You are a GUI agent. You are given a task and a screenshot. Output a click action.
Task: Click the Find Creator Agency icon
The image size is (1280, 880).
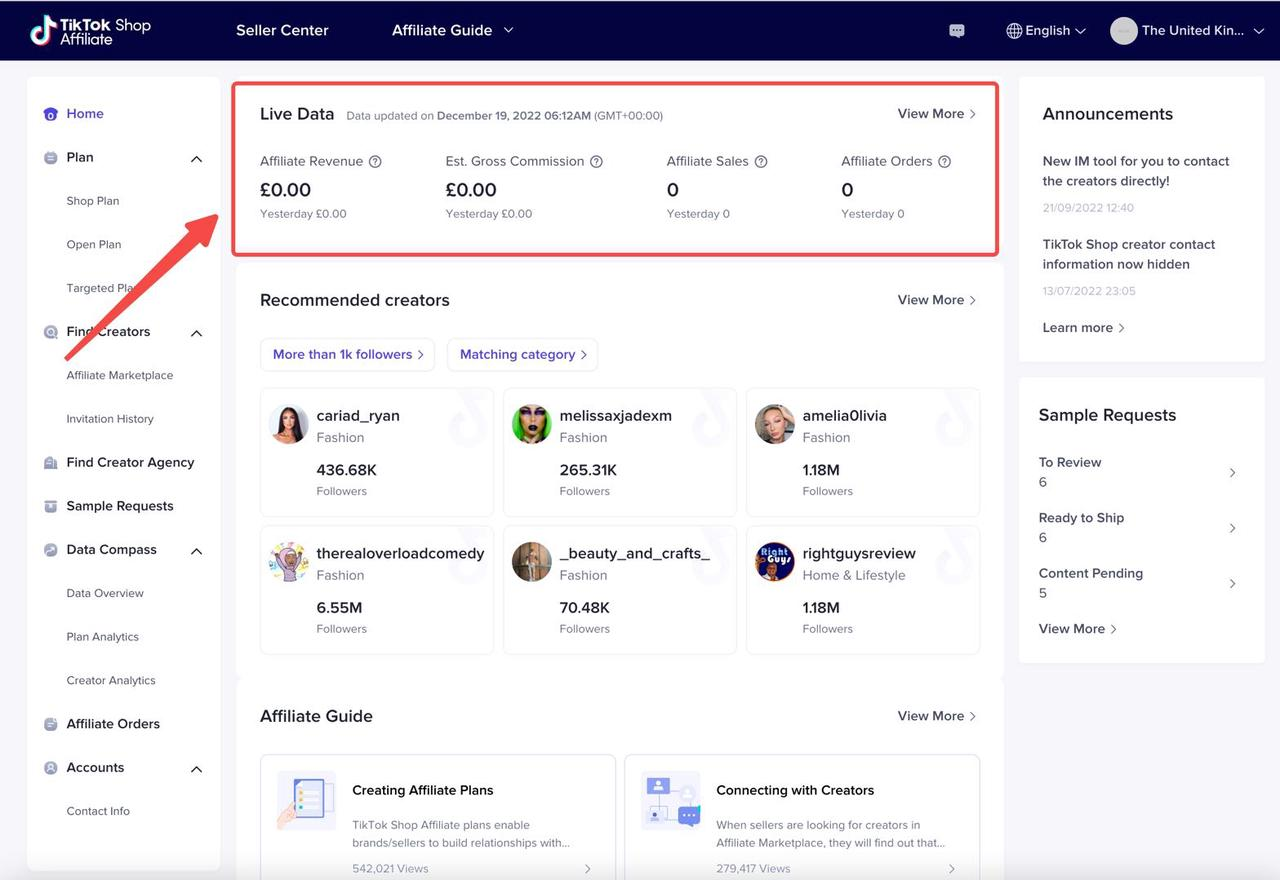51,463
